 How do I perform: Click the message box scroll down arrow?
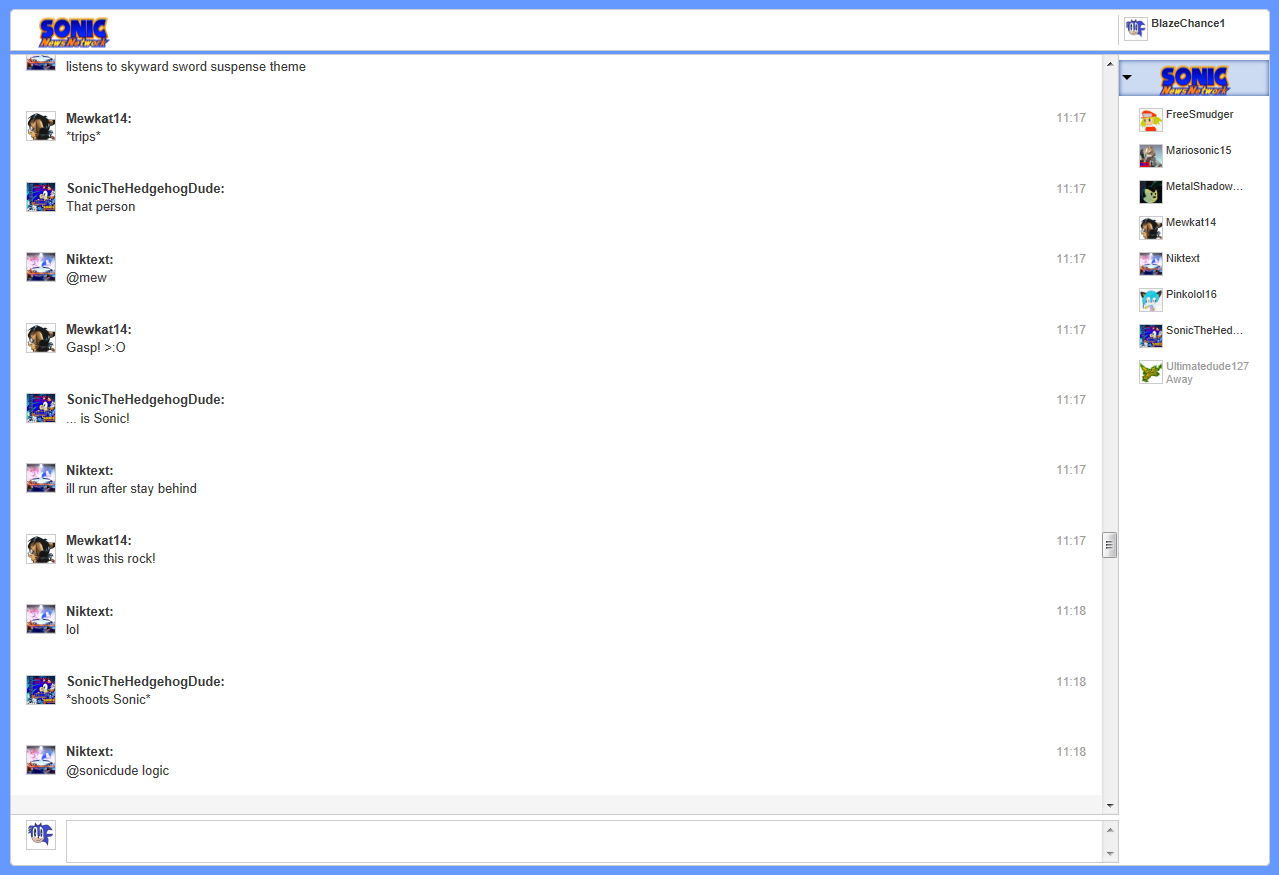[x=1108, y=853]
